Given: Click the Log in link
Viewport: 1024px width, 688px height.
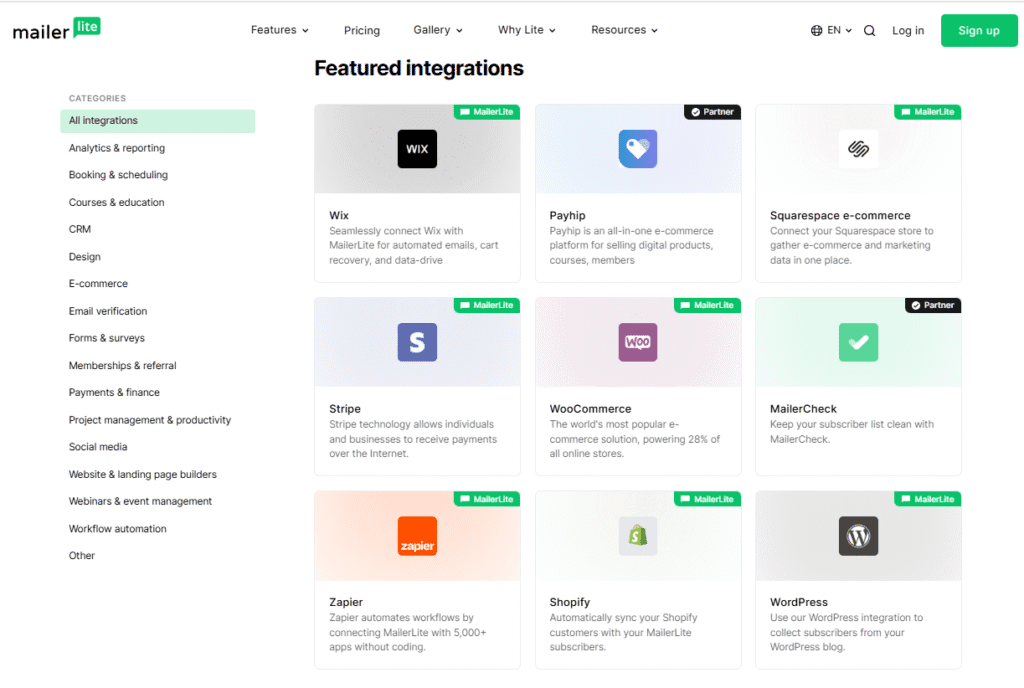Looking at the screenshot, I should pos(908,31).
